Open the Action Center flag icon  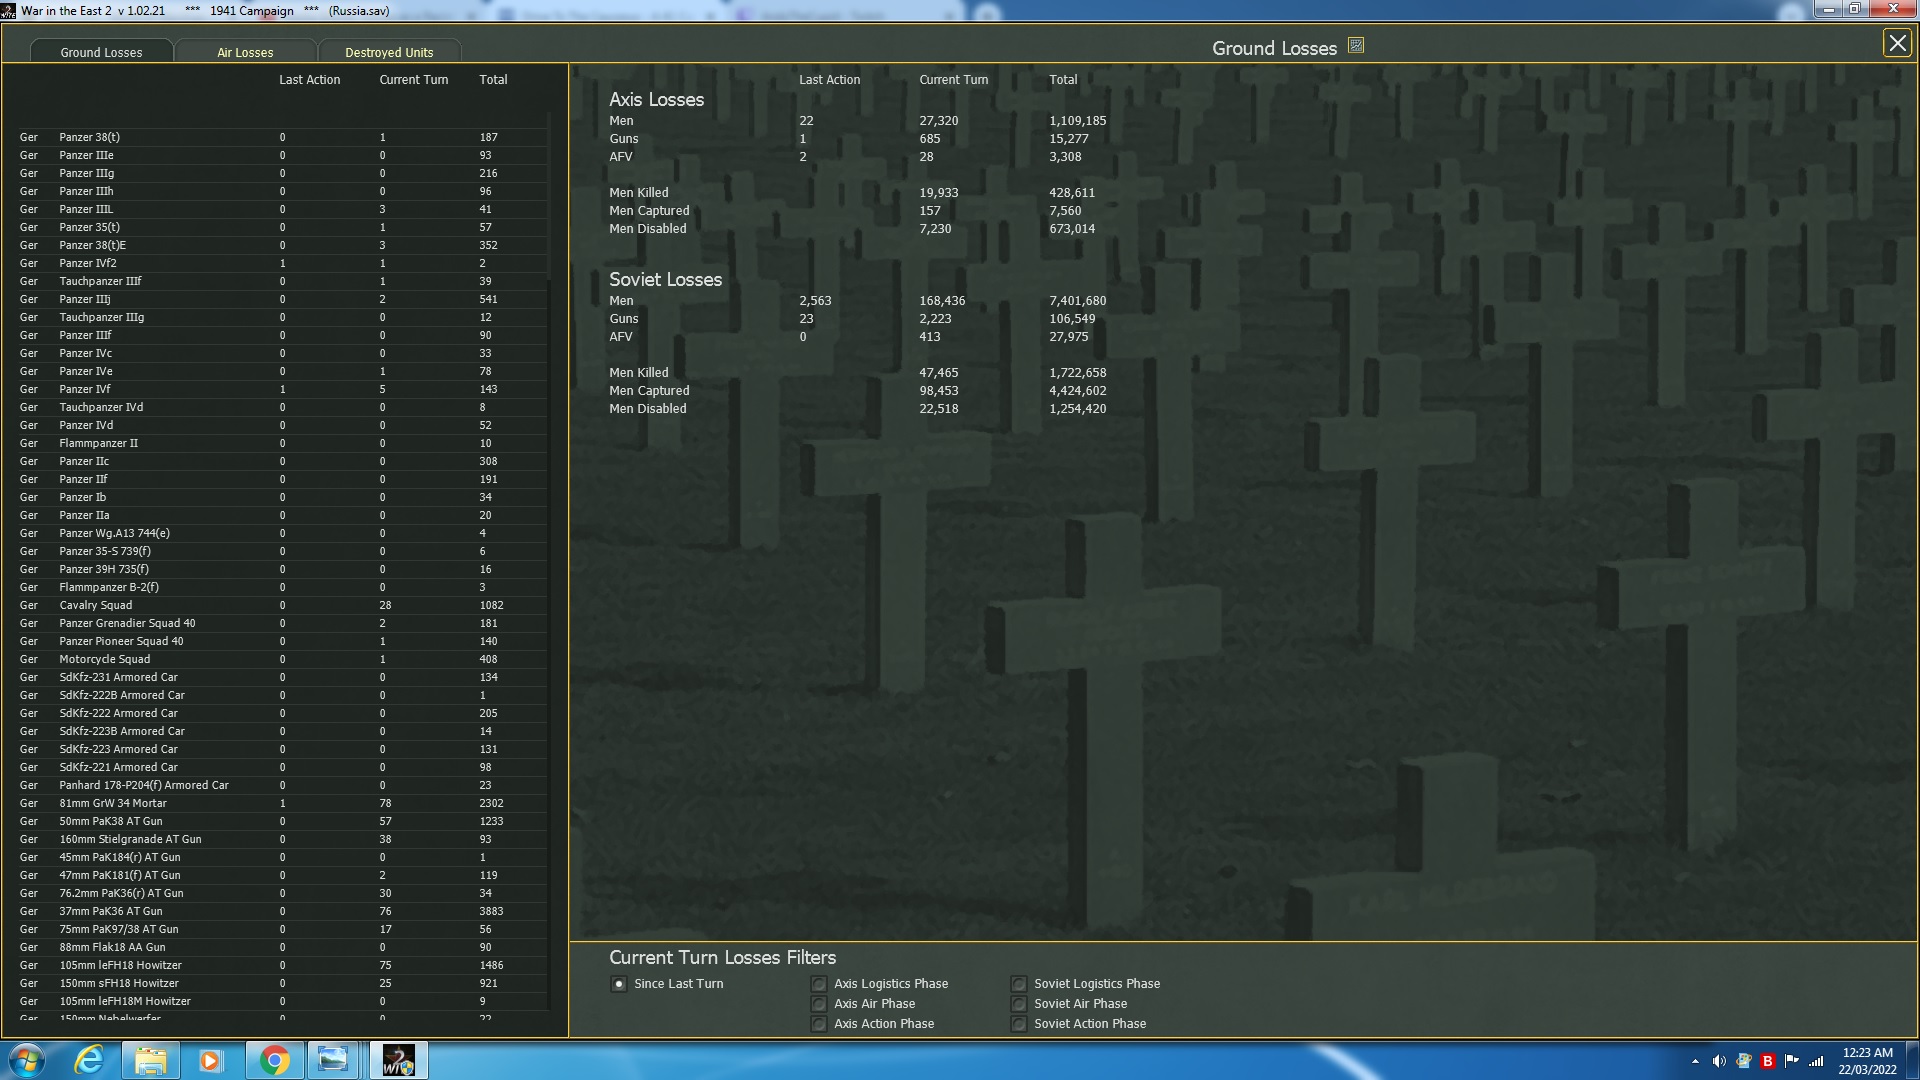(1791, 1061)
